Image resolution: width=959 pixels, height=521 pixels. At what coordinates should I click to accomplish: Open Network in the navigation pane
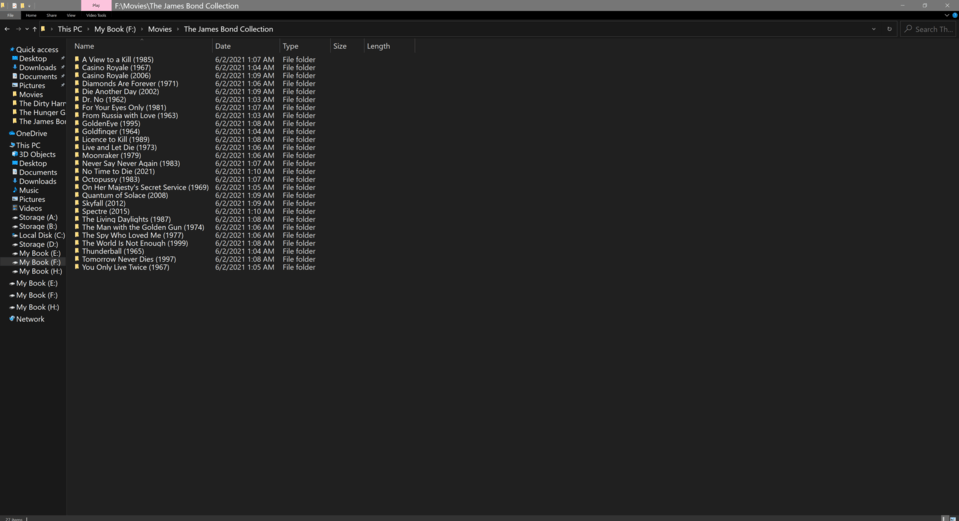click(30, 319)
